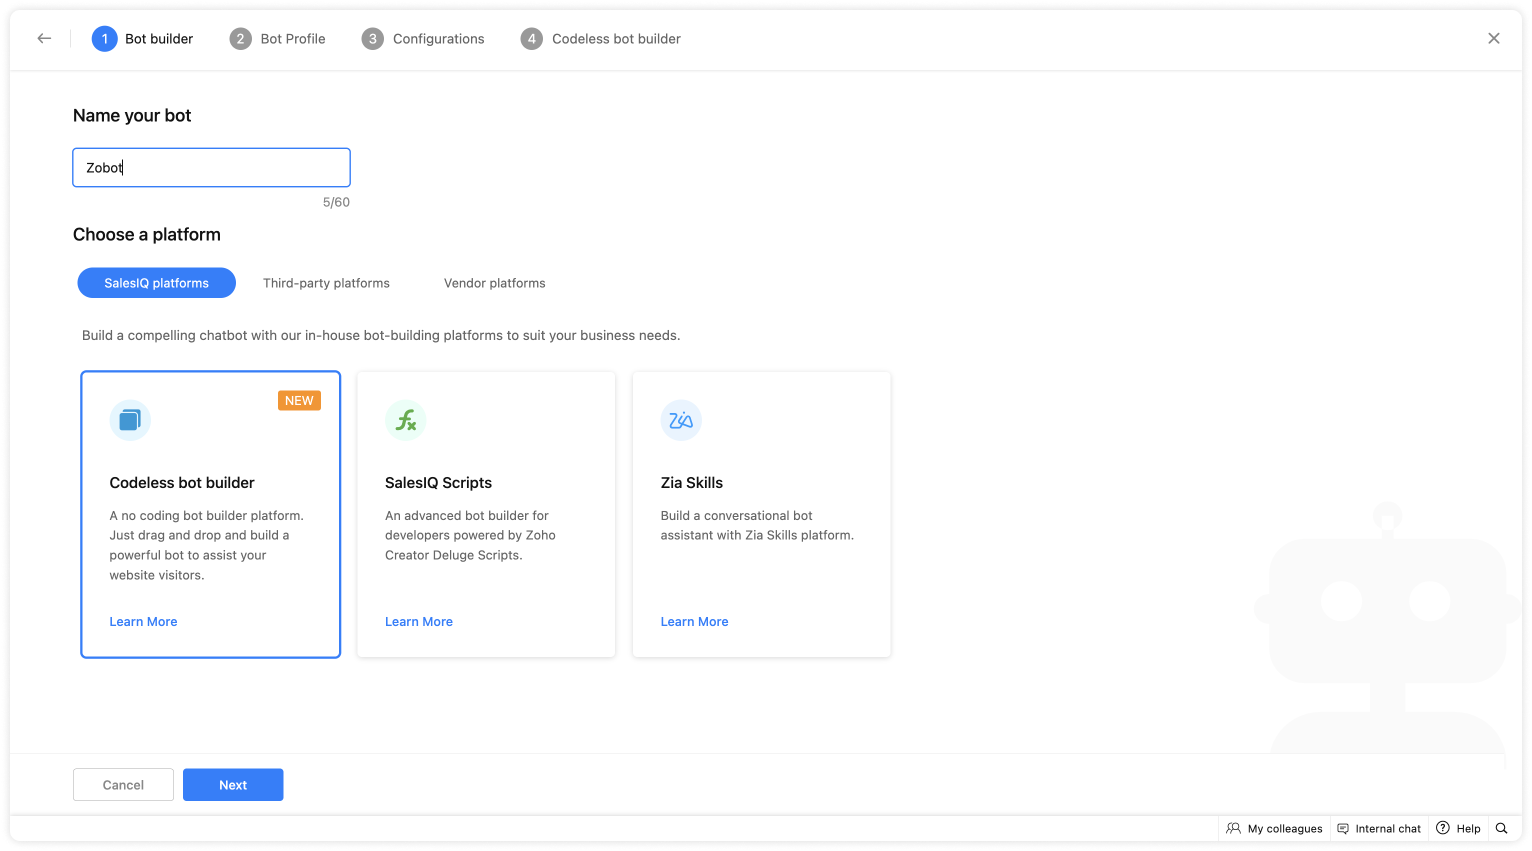The image size is (1532, 851).
Task: Close the bot builder wizard
Action: click(x=1494, y=39)
